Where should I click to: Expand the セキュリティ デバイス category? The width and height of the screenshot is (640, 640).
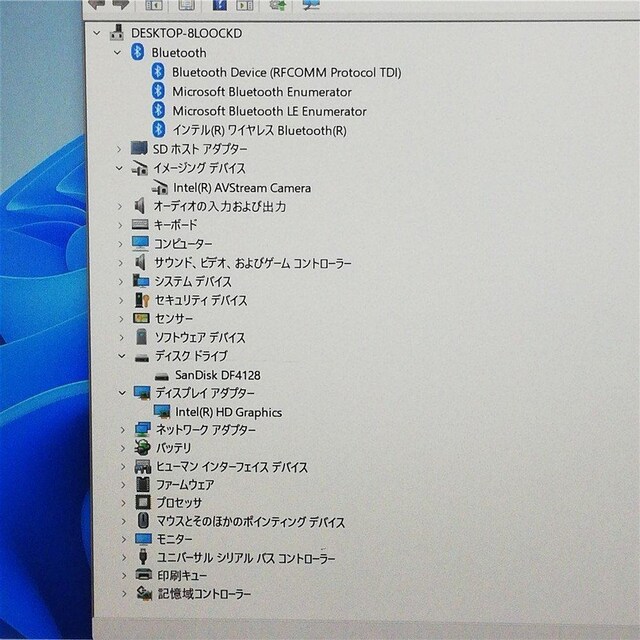(x=121, y=300)
